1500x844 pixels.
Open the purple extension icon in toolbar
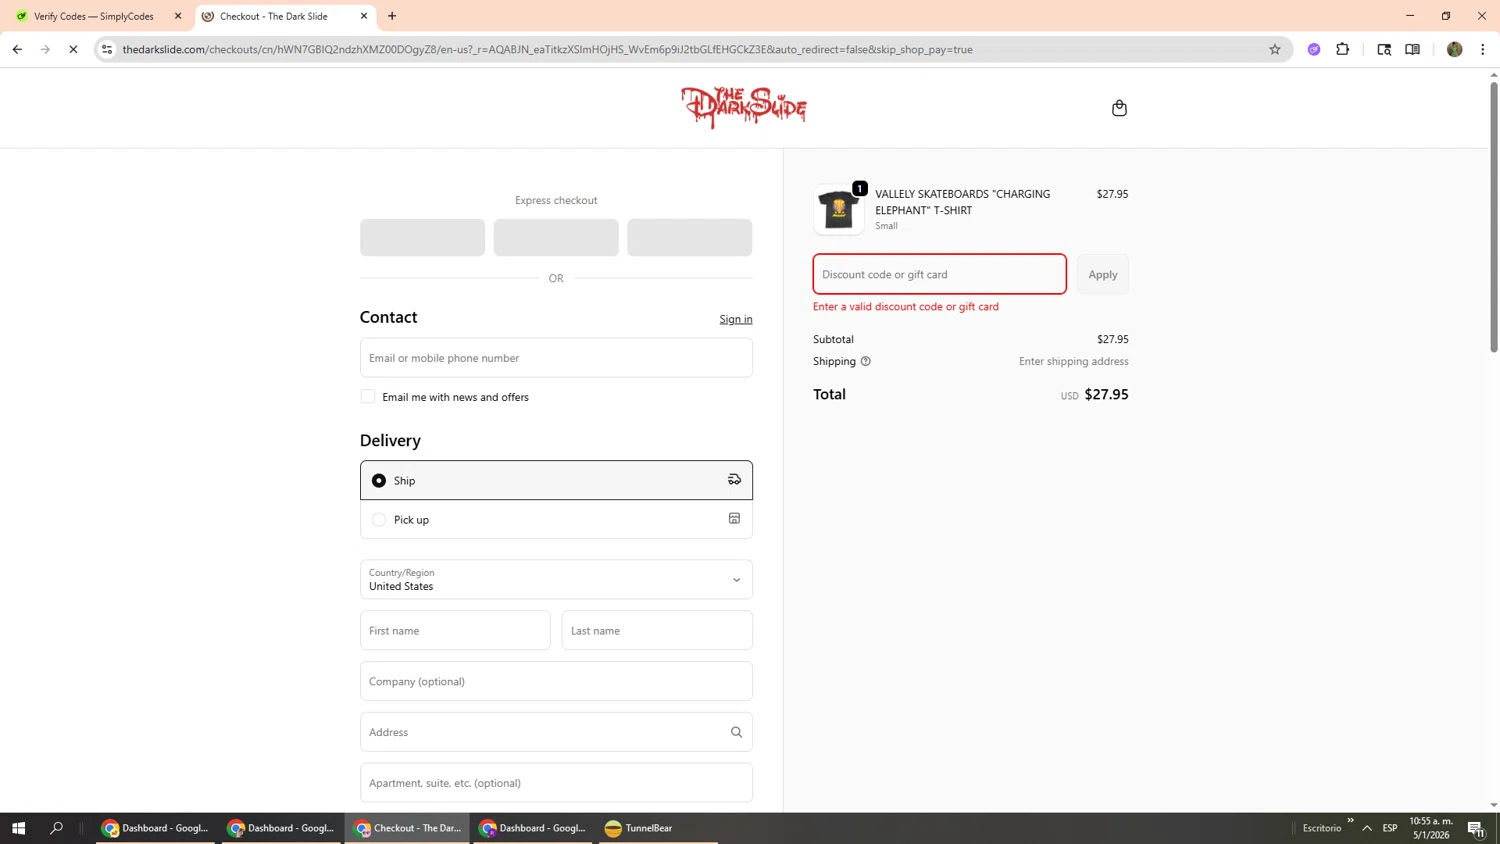[x=1314, y=49]
